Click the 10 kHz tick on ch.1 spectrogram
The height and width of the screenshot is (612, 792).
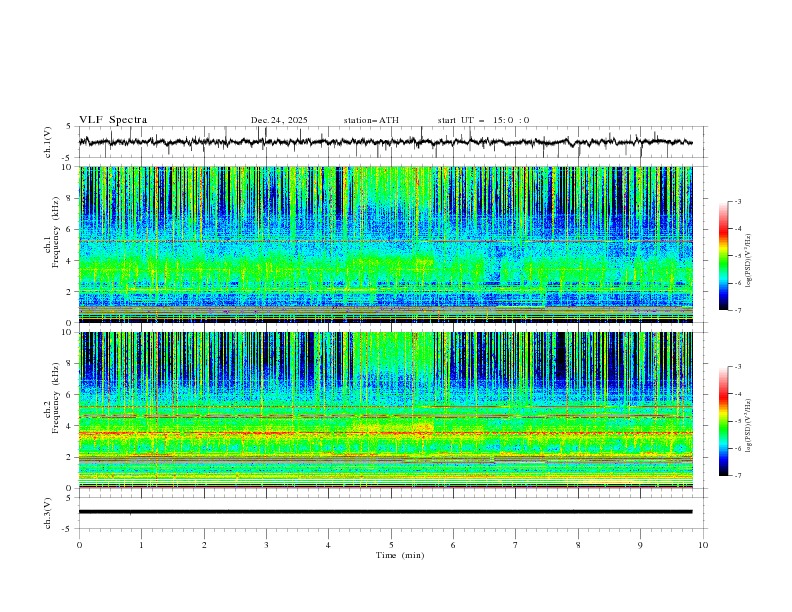(x=71, y=167)
